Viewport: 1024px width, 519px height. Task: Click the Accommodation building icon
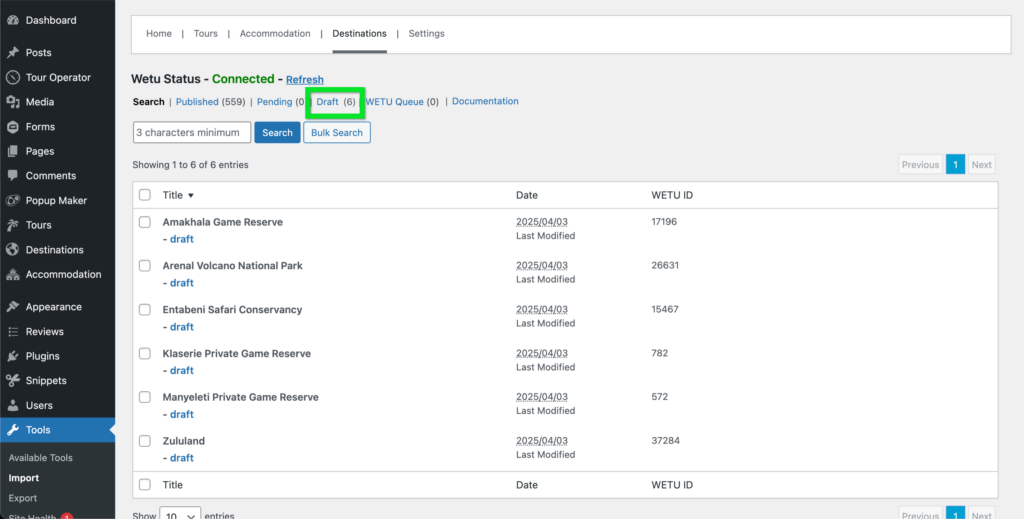12,274
